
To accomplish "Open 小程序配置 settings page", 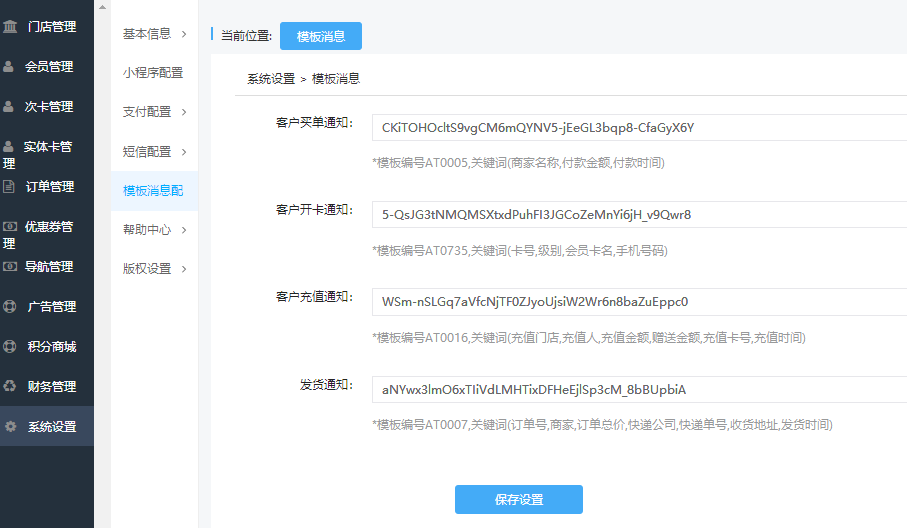I will pyautogui.click(x=153, y=73).
